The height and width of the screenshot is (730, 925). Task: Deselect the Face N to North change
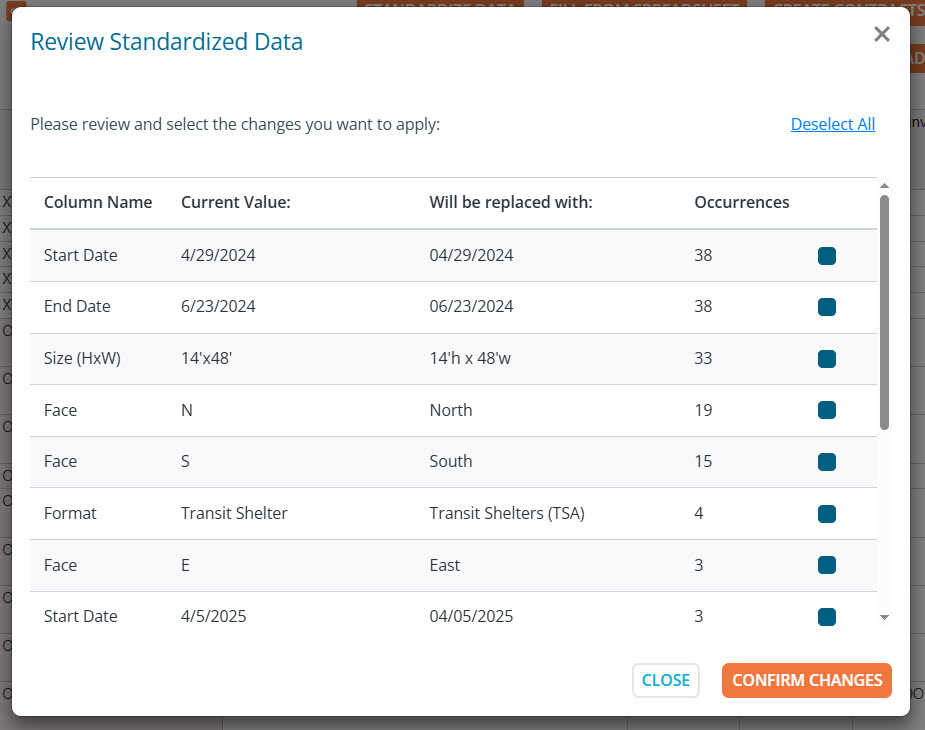pyautogui.click(x=826, y=410)
